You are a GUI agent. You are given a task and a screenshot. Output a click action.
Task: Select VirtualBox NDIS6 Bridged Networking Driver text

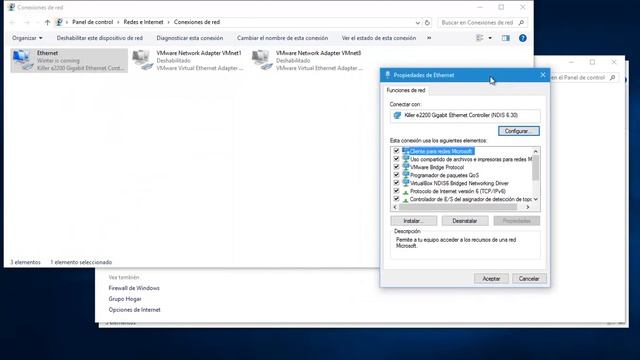459,183
